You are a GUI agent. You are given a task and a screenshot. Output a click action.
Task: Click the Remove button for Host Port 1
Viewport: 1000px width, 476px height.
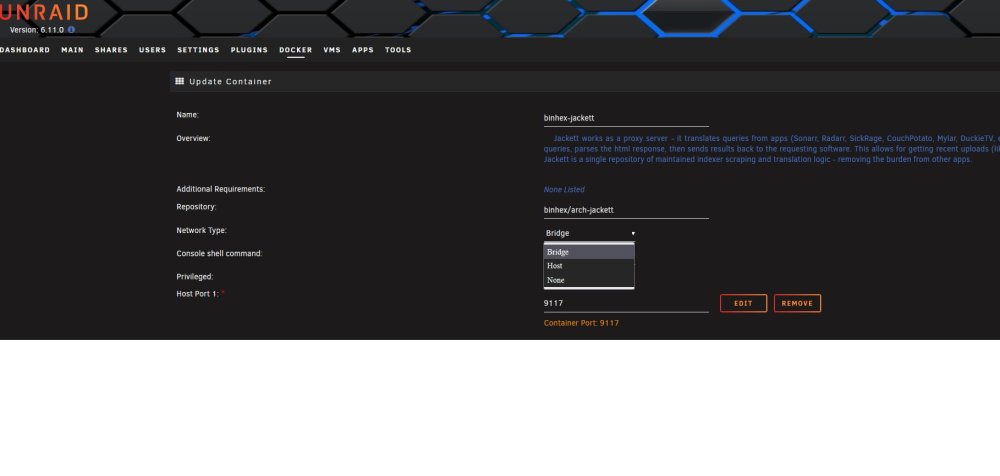point(797,304)
